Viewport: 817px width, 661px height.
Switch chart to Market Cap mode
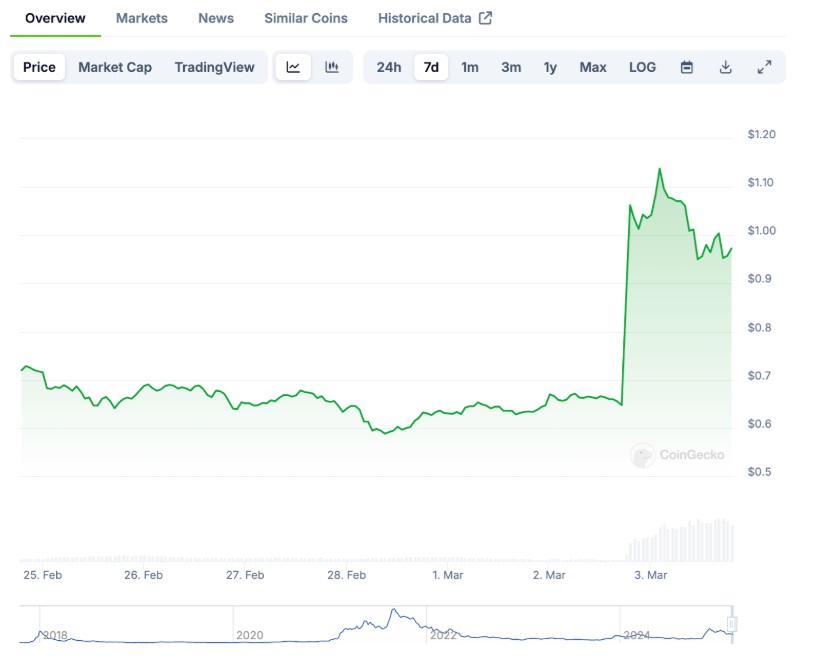pyautogui.click(x=115, y=67)
